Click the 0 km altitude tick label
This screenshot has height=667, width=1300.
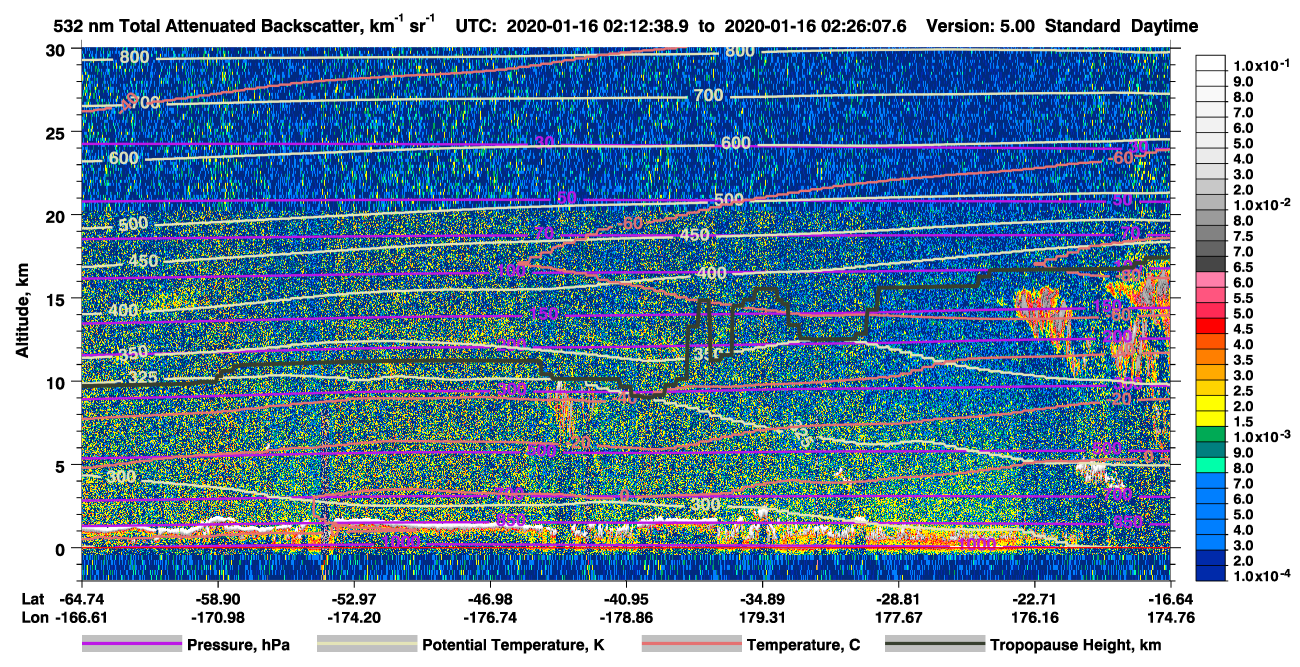pos(60,548)
